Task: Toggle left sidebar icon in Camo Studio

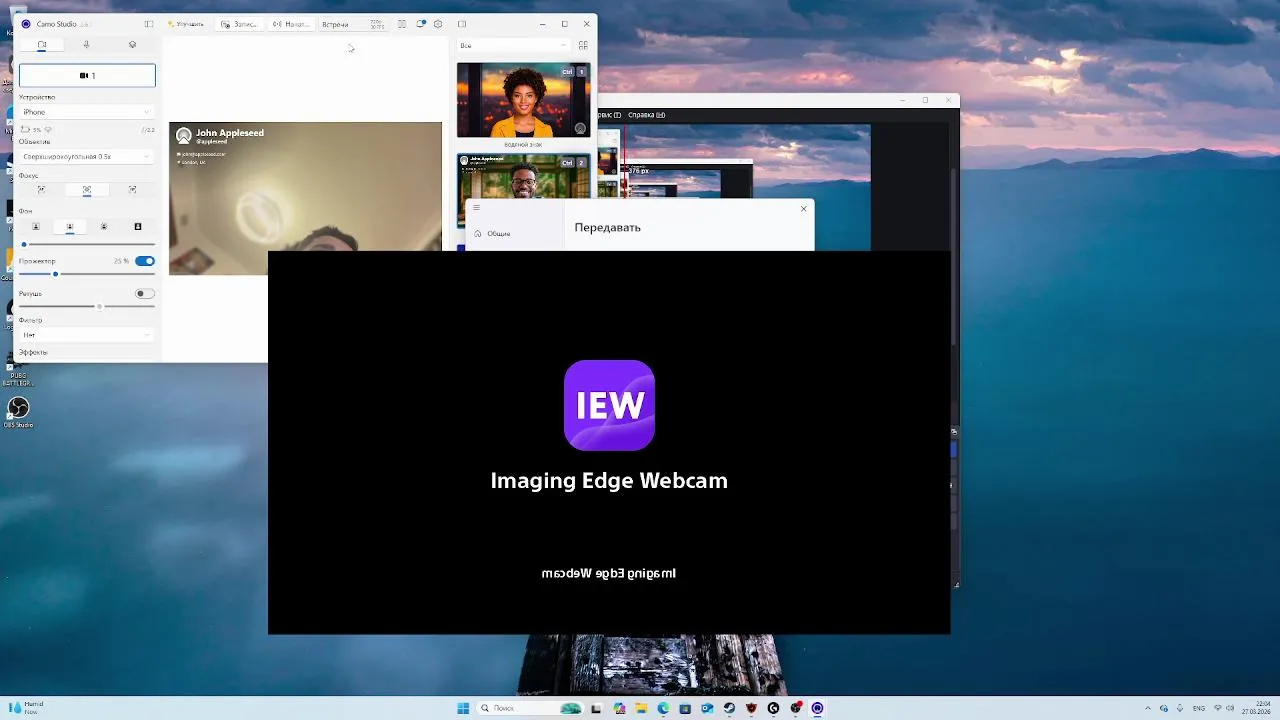Action: pyautogui.click(x=149, y=24)
